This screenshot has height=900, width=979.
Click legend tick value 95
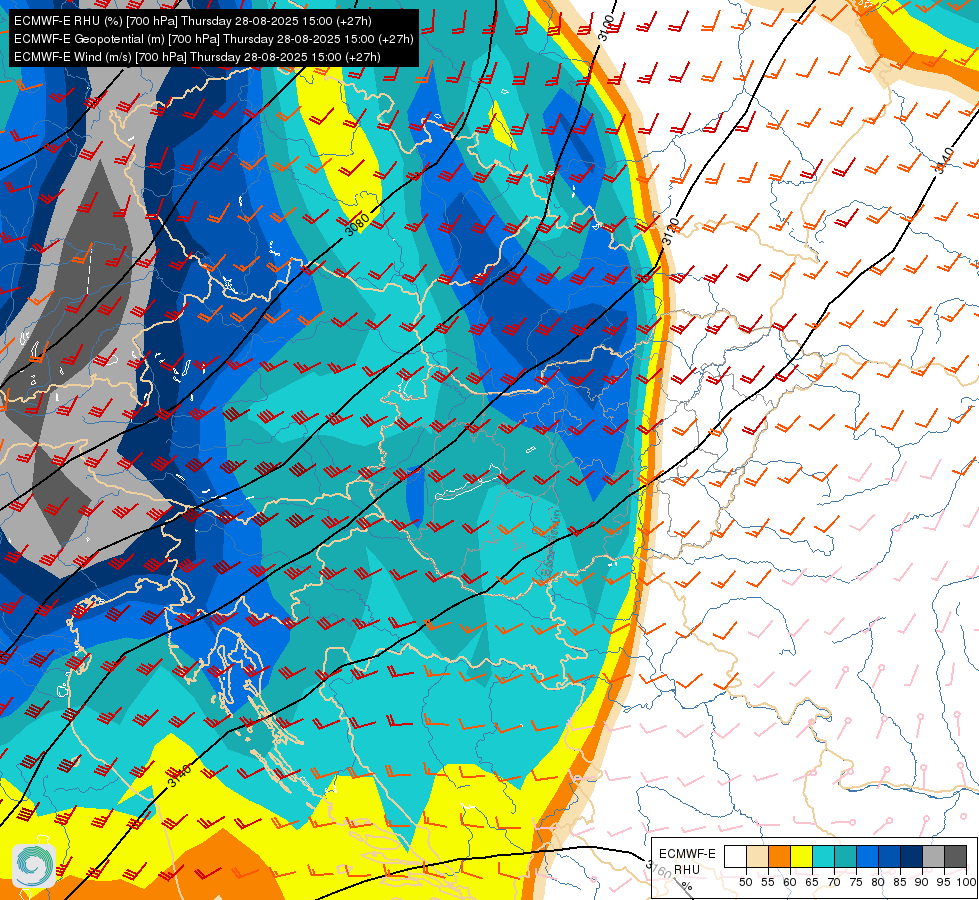coord(943,882)
